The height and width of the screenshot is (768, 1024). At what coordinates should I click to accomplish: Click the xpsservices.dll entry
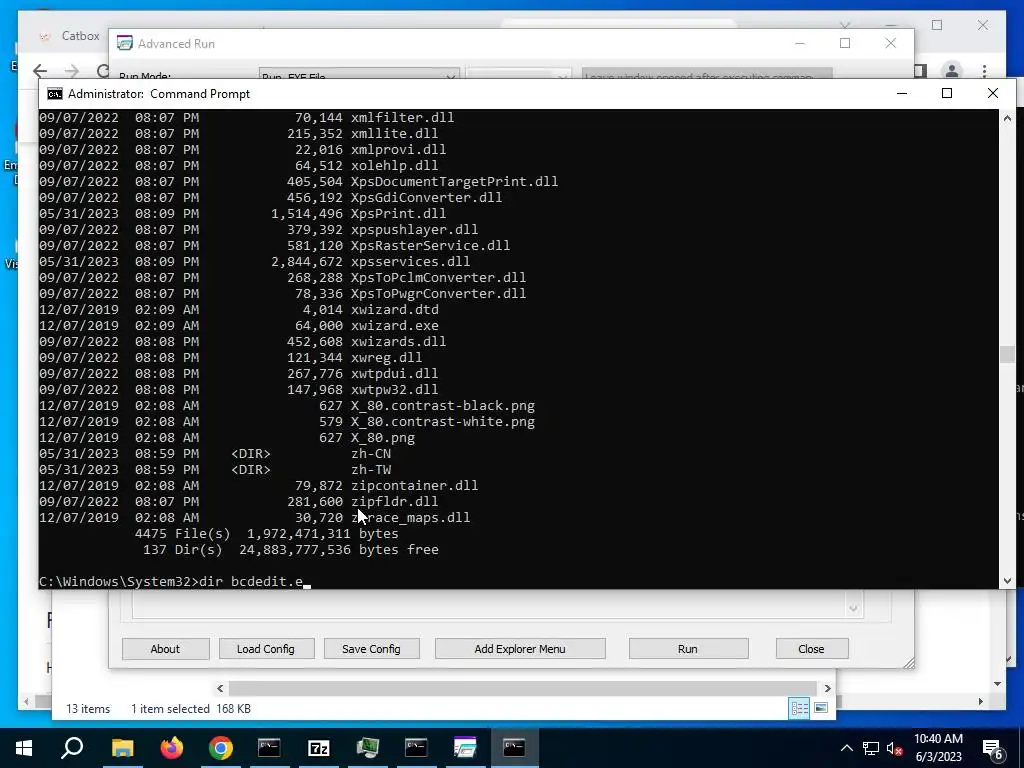click(410, 261)
